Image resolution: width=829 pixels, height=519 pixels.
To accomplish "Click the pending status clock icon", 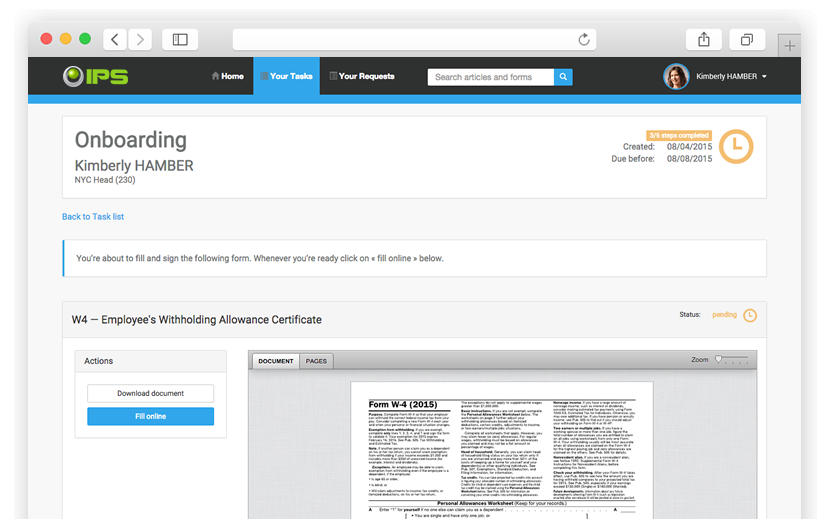I will coord(750,316).
